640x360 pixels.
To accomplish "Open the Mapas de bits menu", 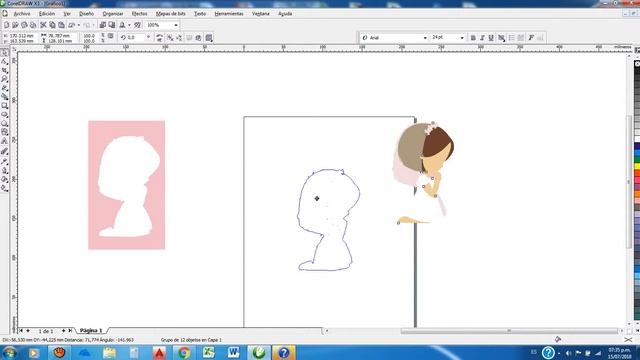I will (171, 13).
